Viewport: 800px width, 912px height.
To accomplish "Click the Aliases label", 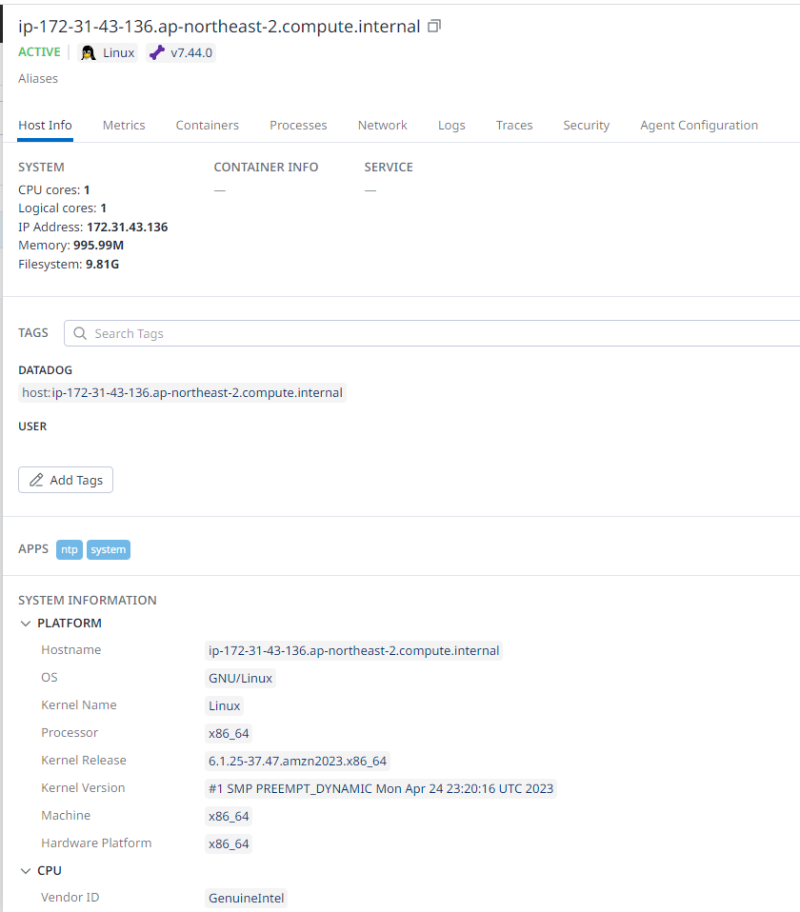I will [x=38, y=79].
